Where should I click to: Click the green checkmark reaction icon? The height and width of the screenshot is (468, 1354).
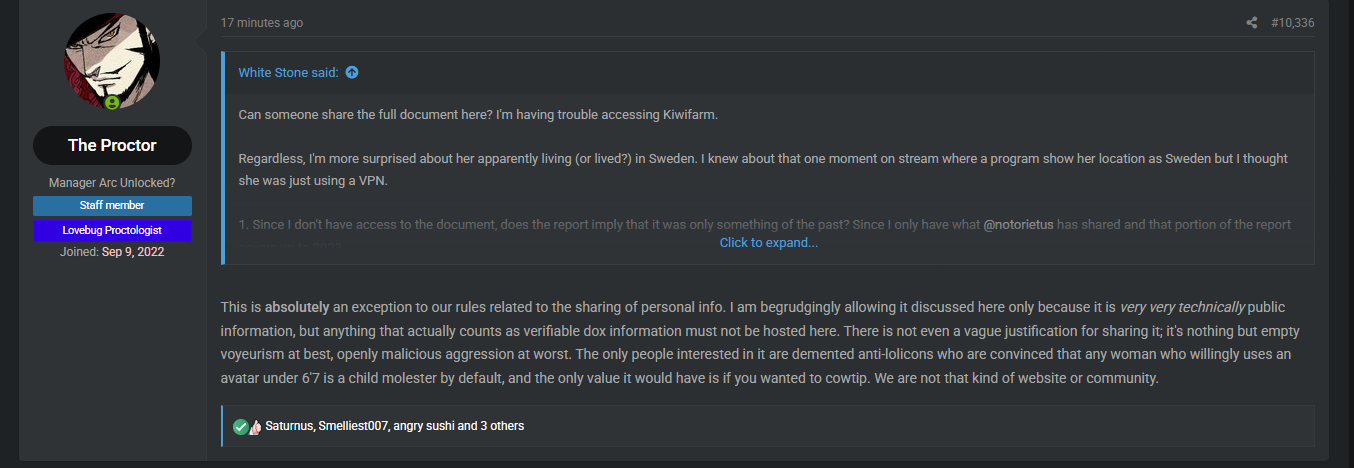pos(240,426)
